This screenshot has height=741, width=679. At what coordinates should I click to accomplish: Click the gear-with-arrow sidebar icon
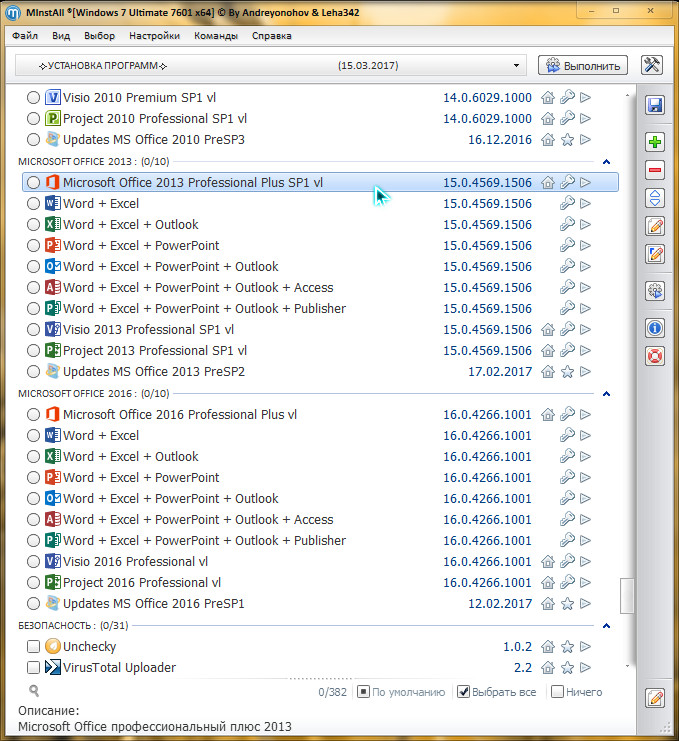(655, 291)
